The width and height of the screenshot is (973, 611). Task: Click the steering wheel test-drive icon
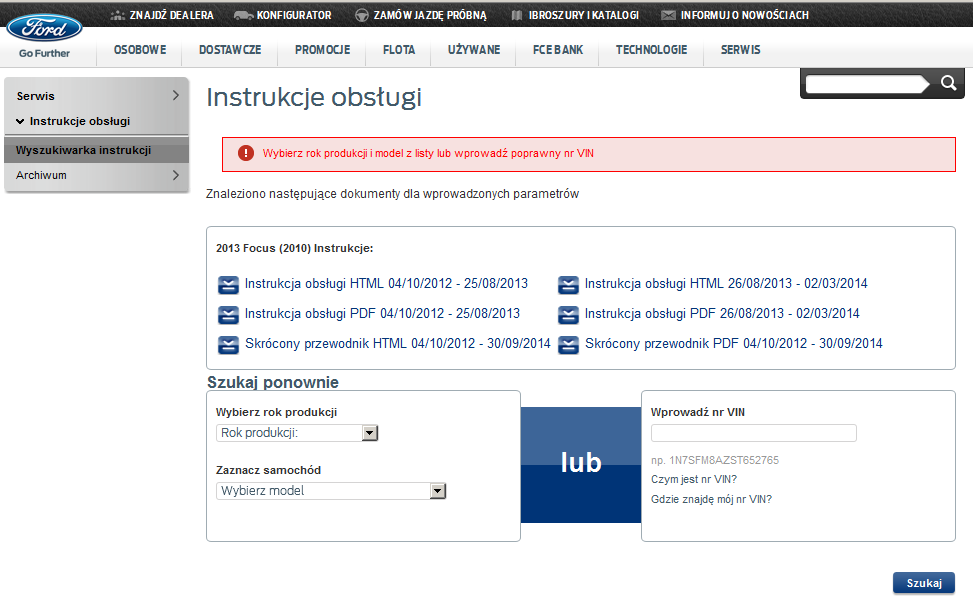coord(362,16)
